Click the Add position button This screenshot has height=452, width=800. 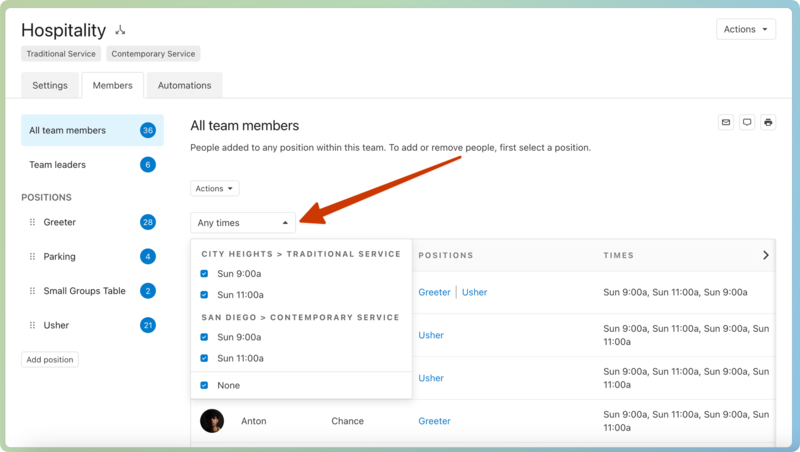pyautogui.click(x=49, y=359)
